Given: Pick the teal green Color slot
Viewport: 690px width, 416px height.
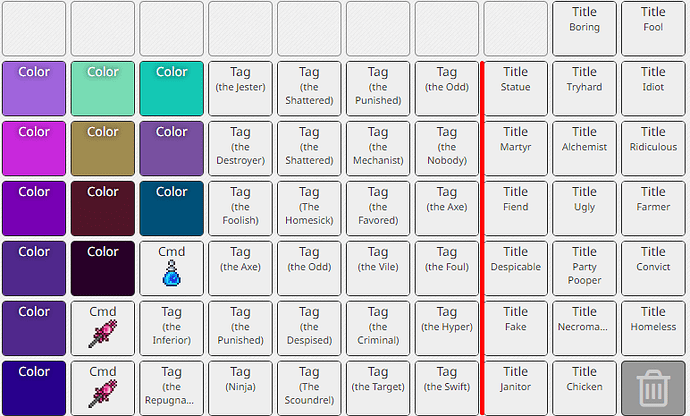Looking at the screenshot, I should [172, 88].
